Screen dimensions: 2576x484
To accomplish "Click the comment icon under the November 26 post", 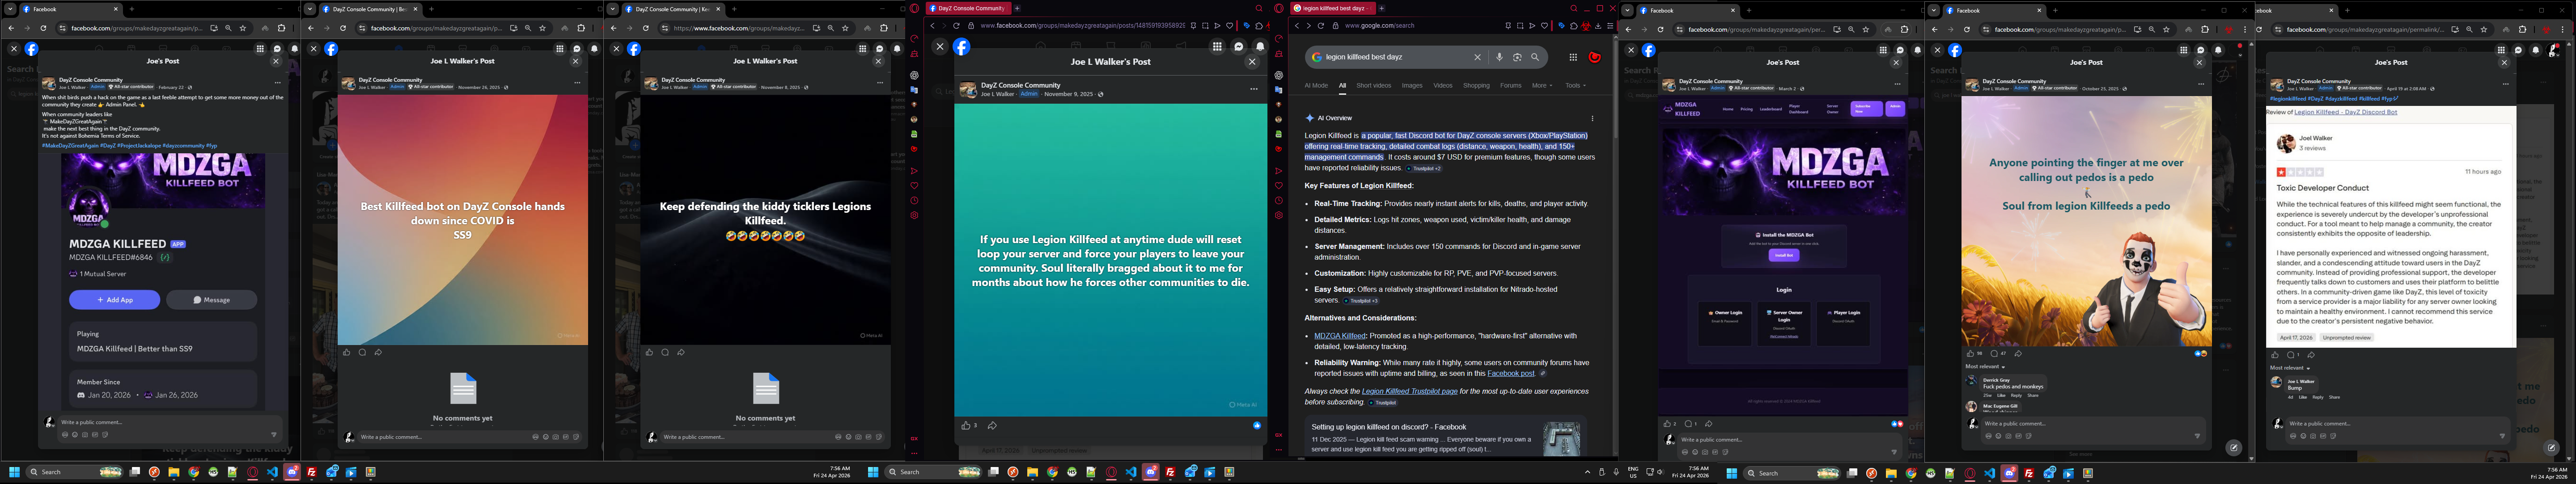I will point(362,352).
